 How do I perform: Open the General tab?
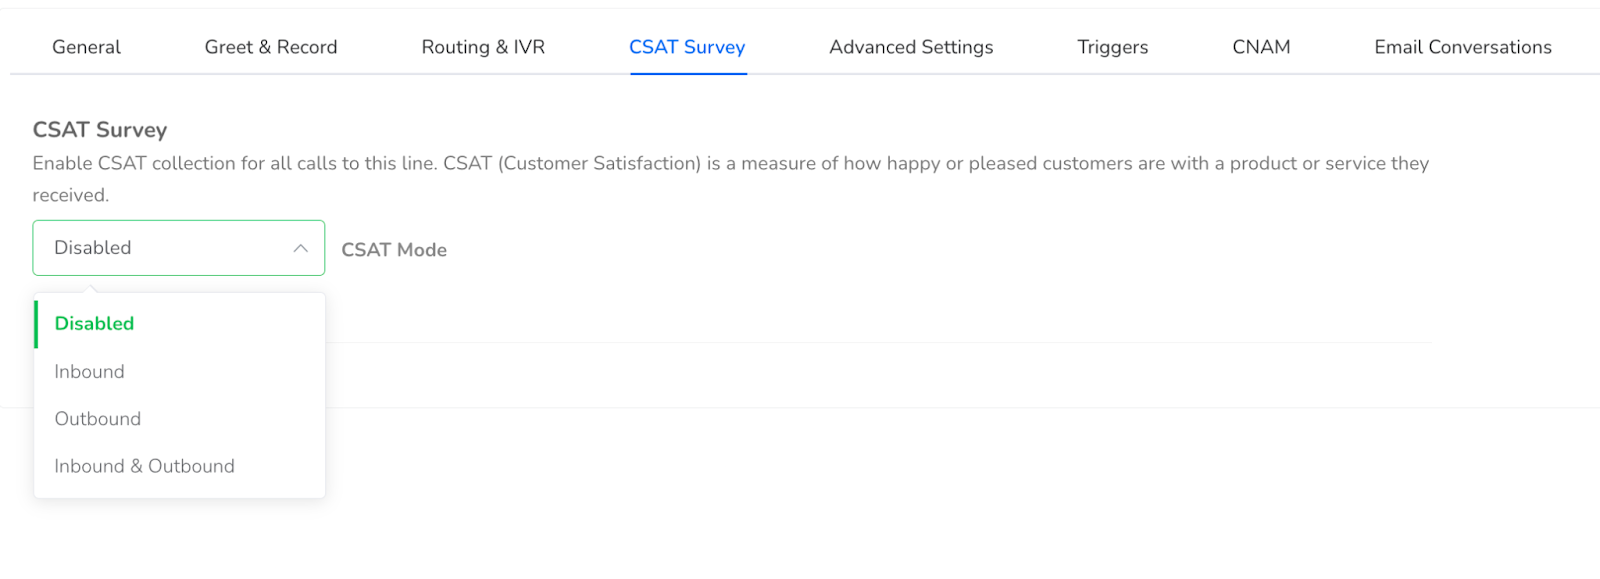point(86,47)
